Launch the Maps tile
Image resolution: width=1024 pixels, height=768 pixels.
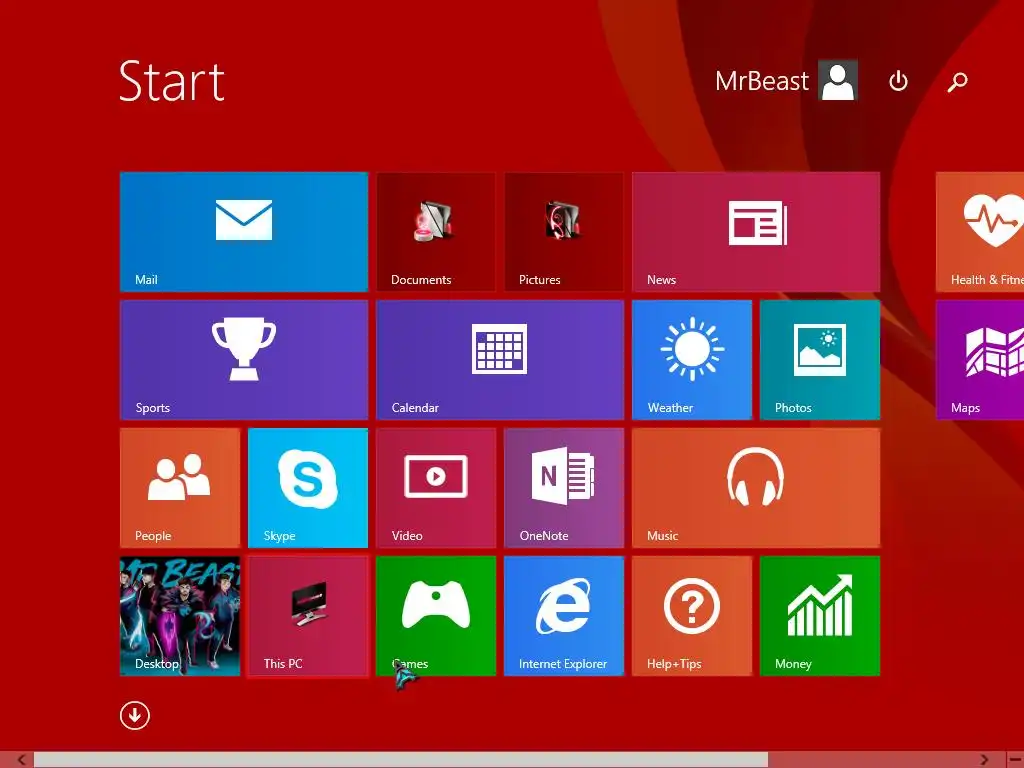click(x=980, y=360)
